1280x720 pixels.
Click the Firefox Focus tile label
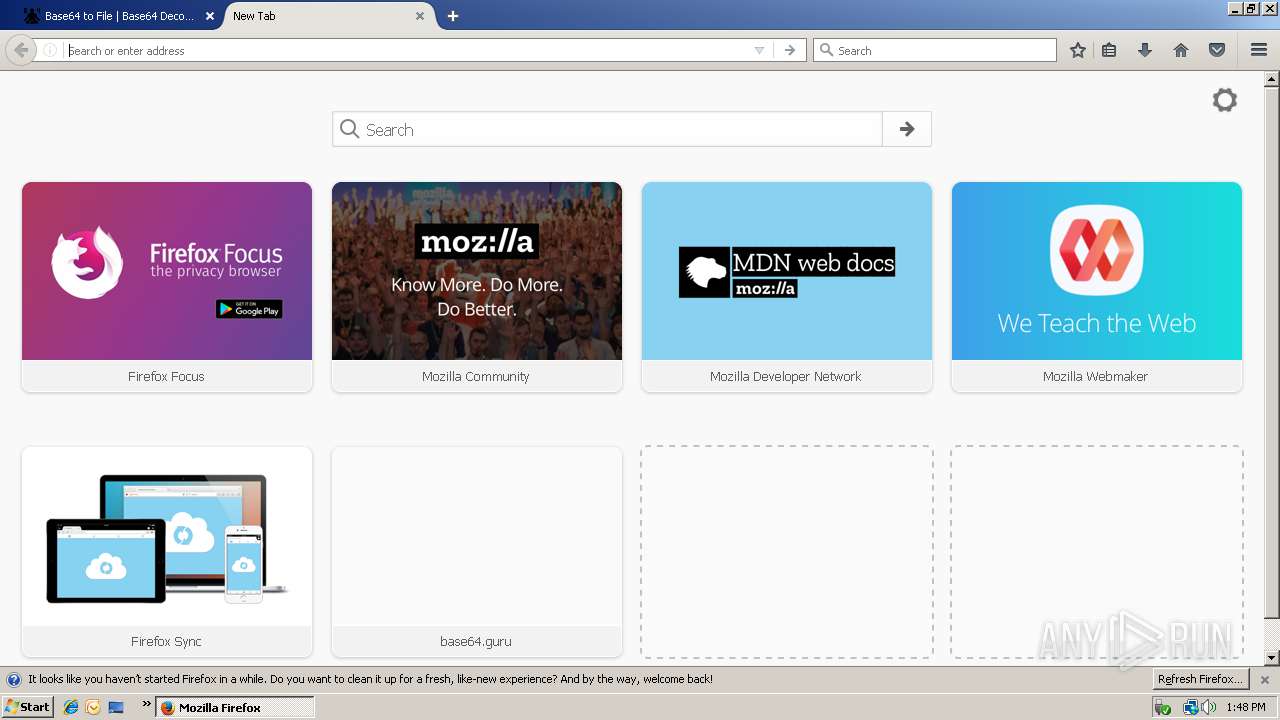166,376
